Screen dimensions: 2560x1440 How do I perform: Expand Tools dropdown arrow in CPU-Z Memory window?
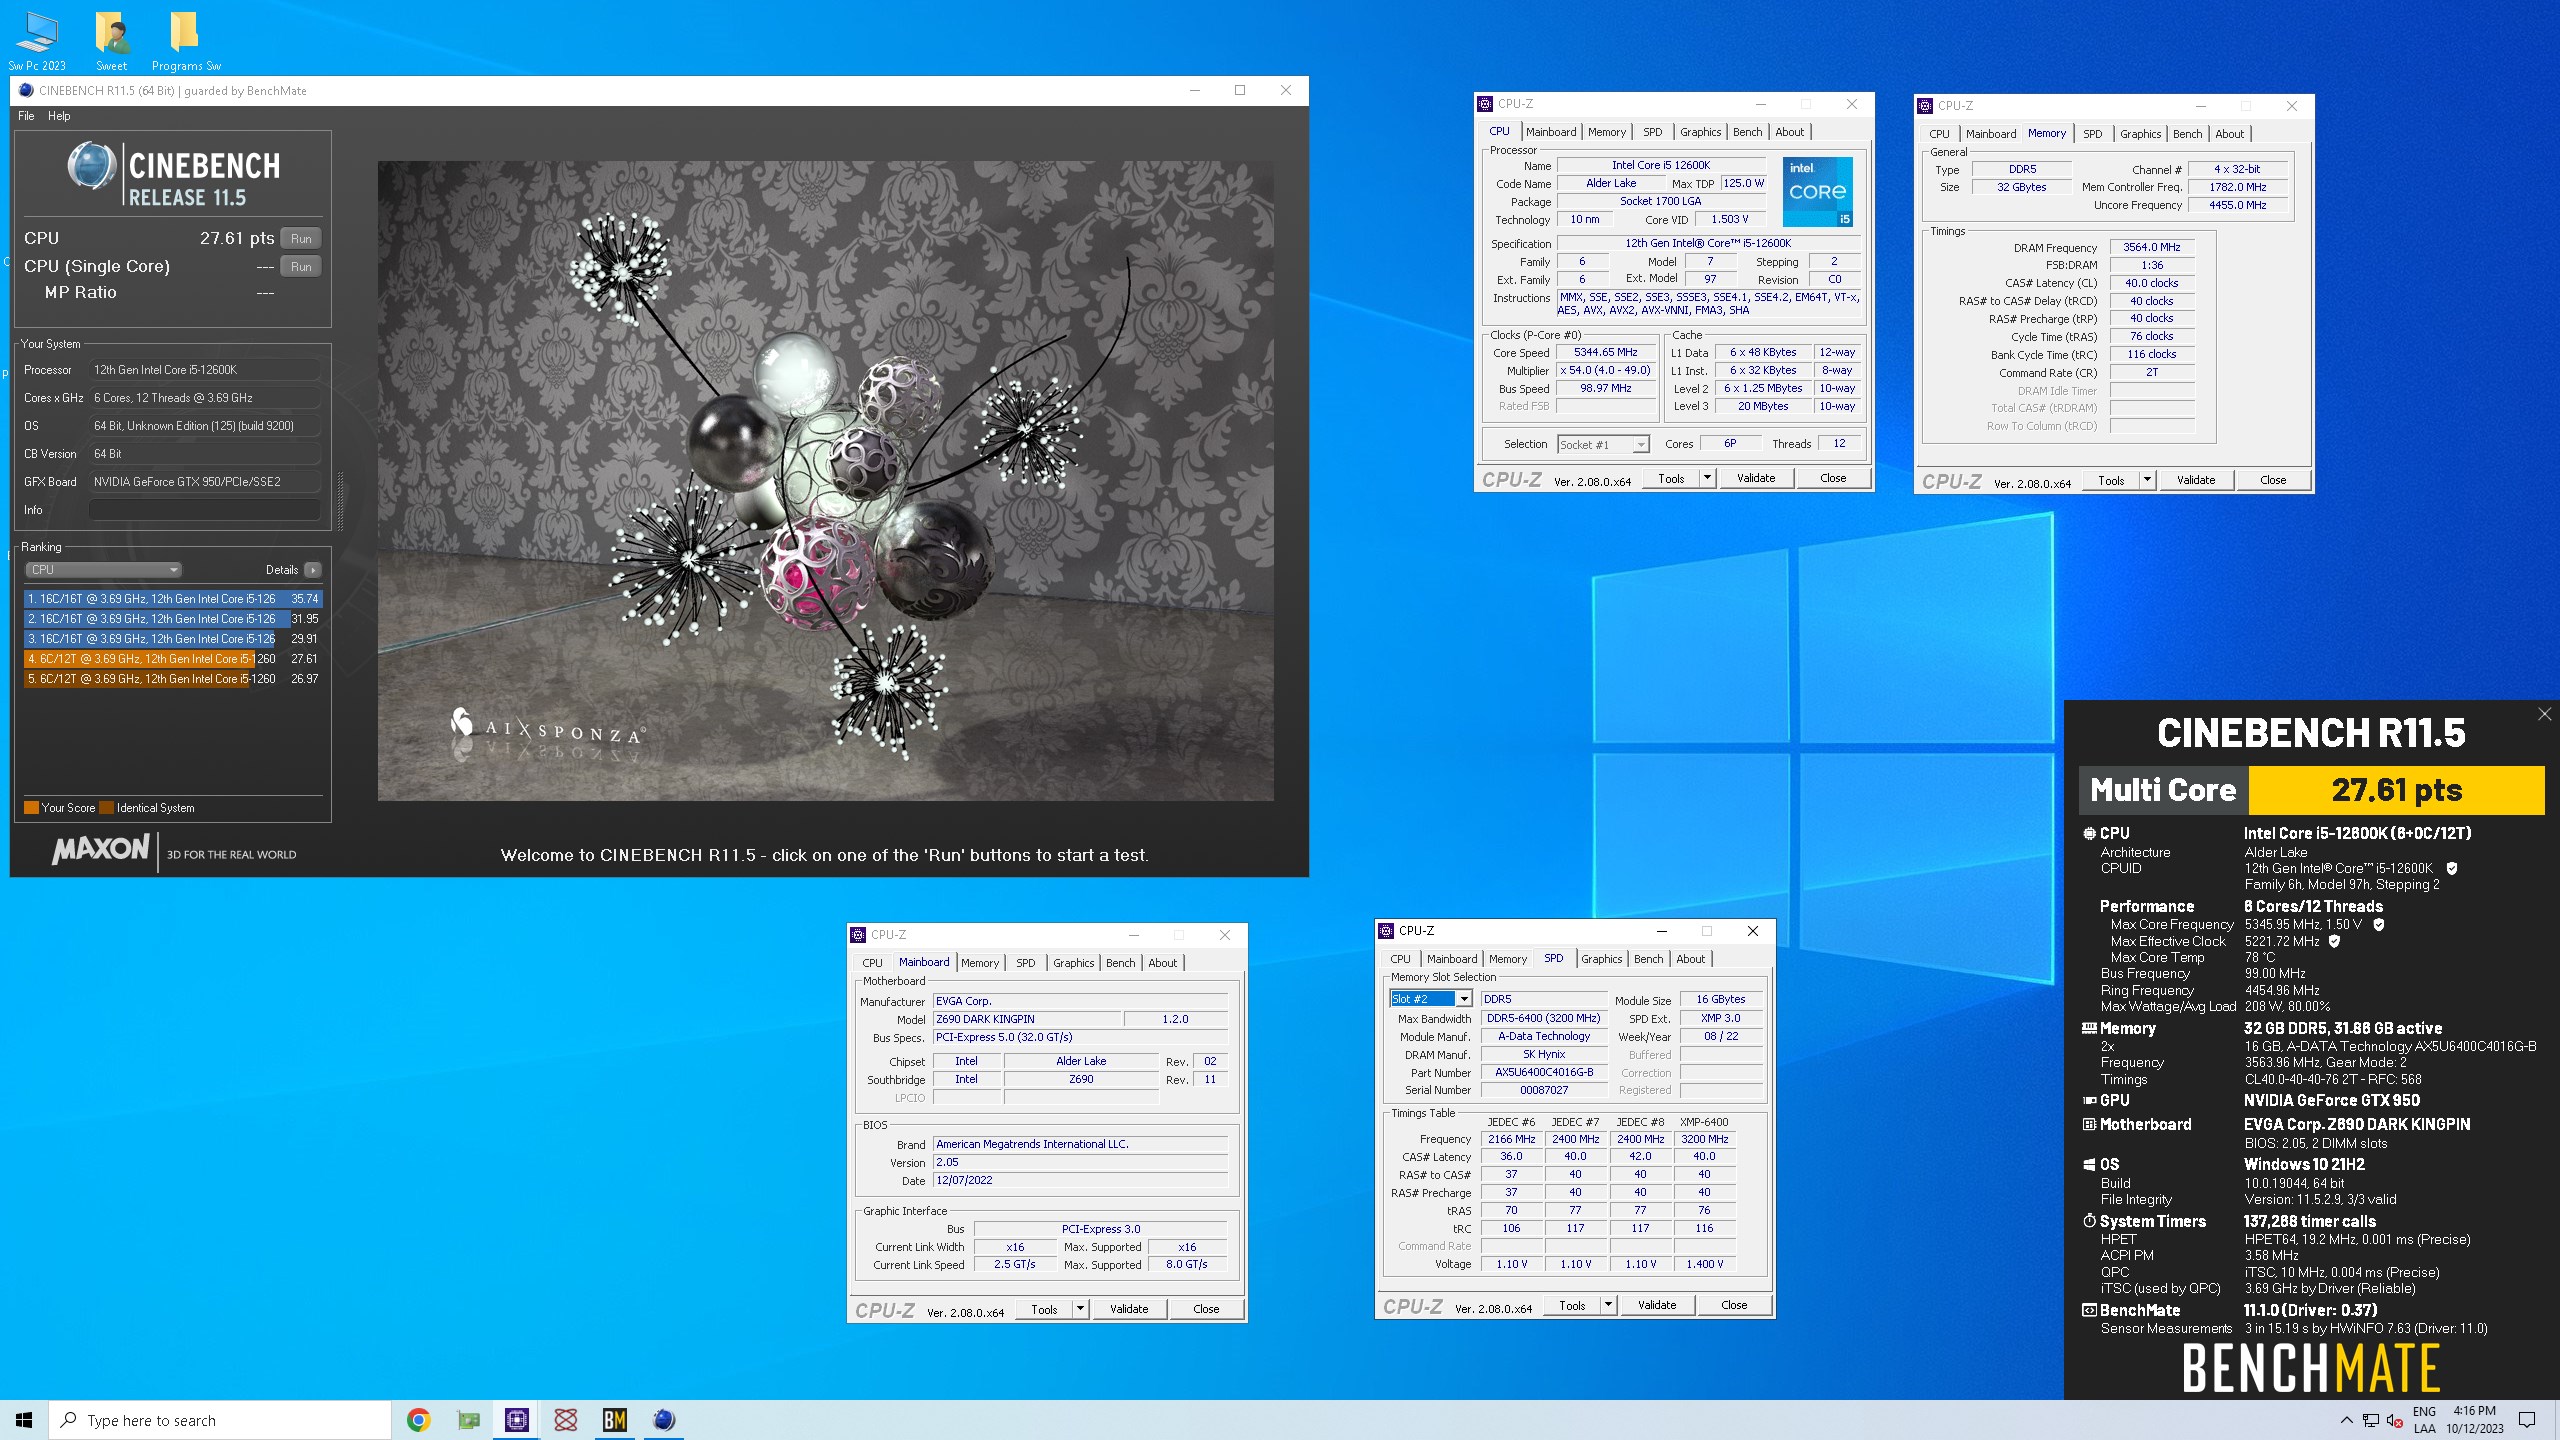[x=2147, y=480]
